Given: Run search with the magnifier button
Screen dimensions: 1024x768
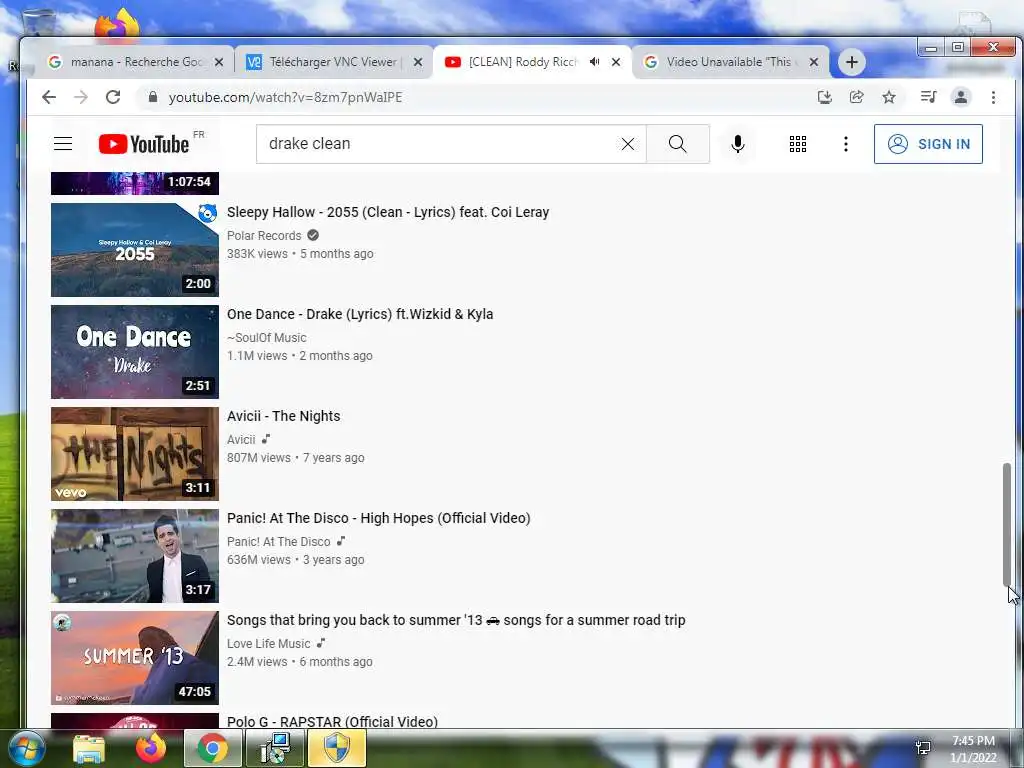Looking at the screenshot, I should tap(678, 144).
